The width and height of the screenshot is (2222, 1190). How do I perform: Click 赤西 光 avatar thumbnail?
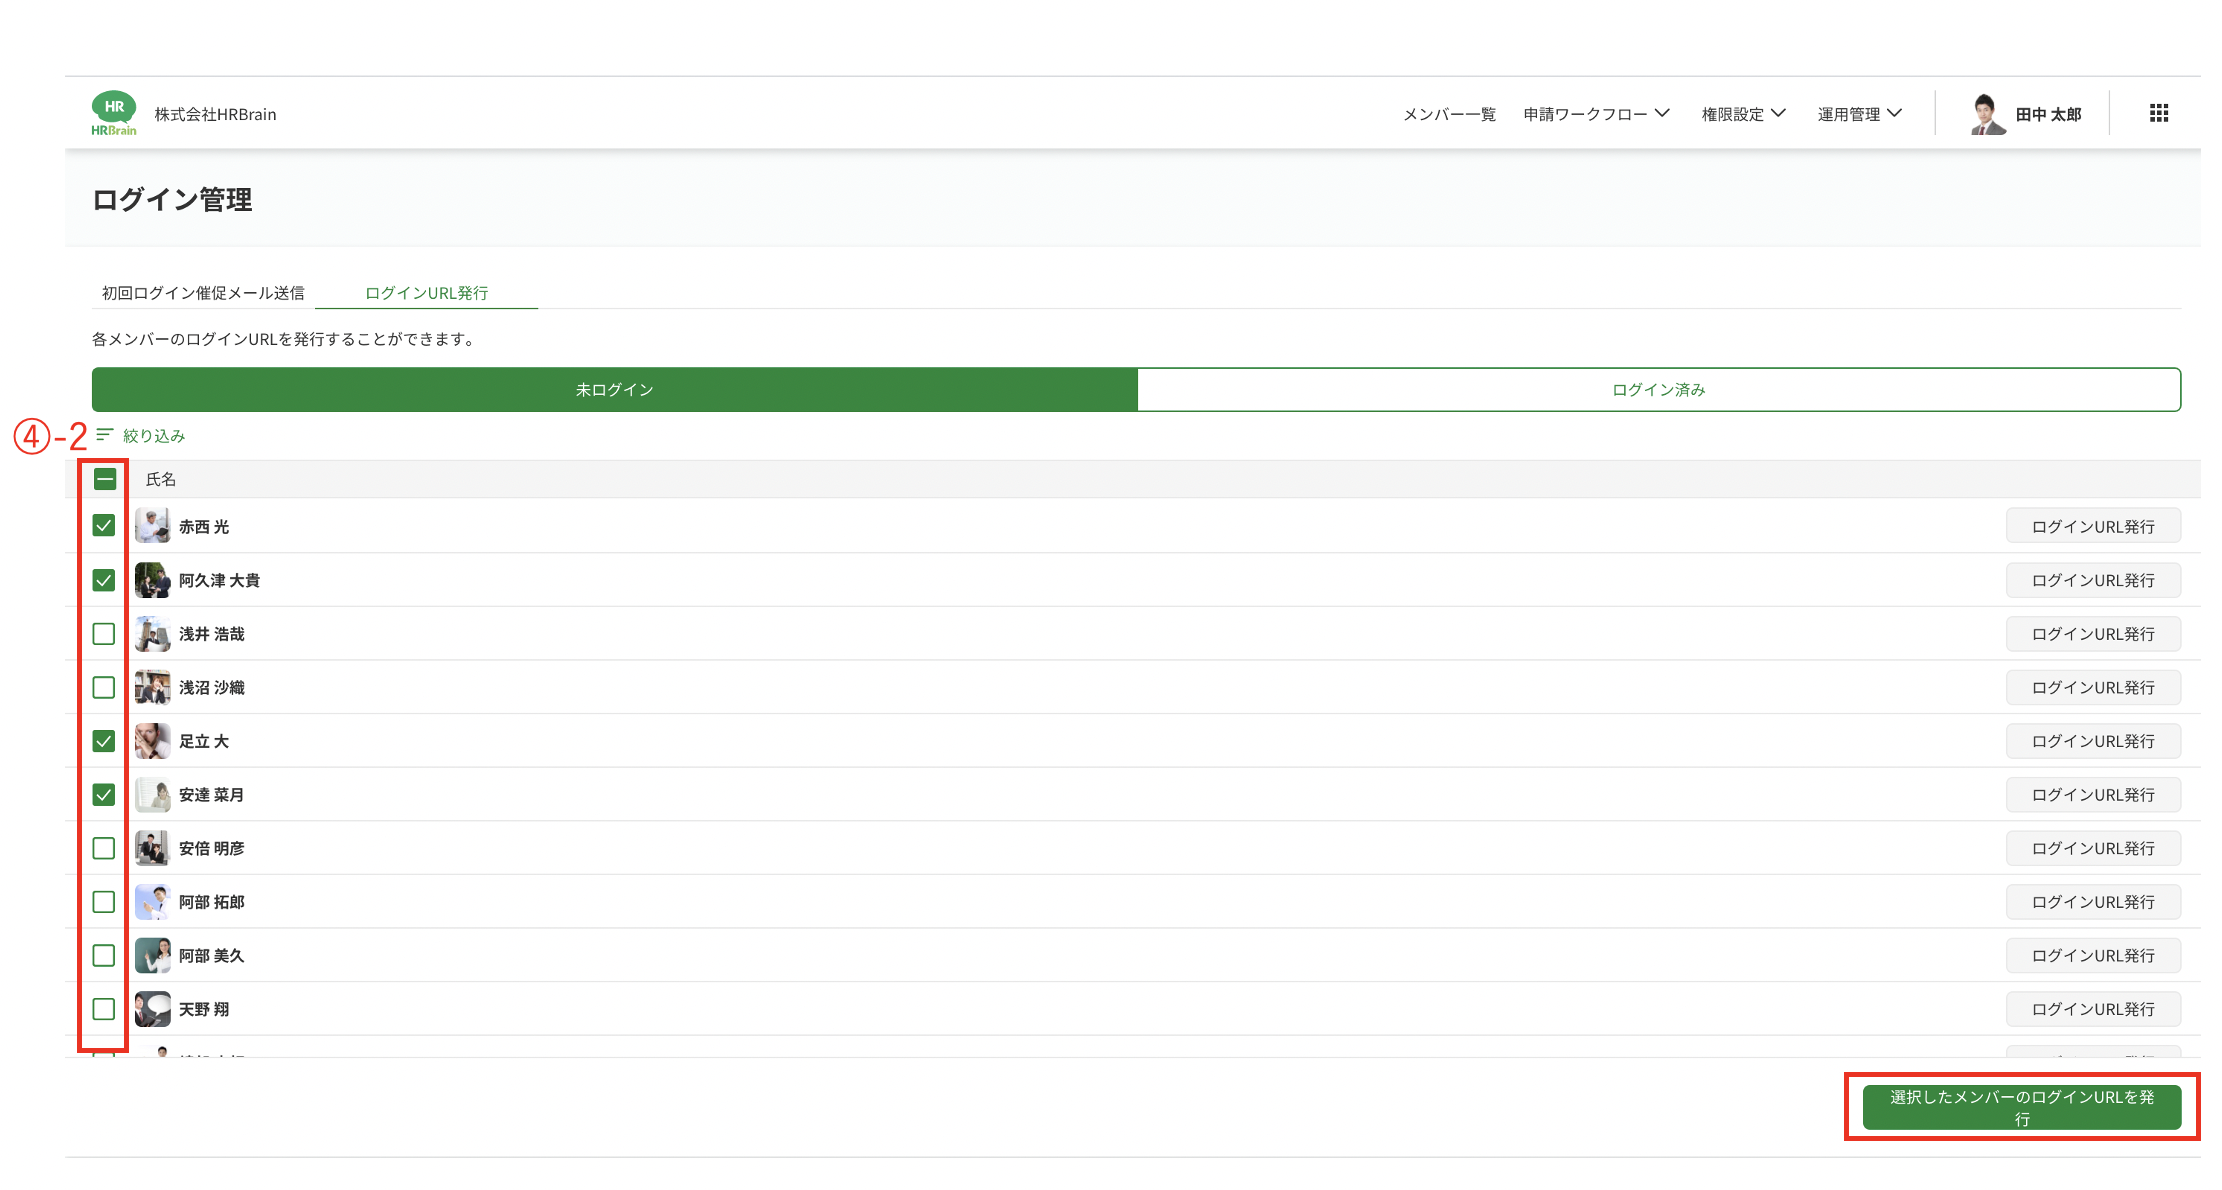[x=153, y=526]
